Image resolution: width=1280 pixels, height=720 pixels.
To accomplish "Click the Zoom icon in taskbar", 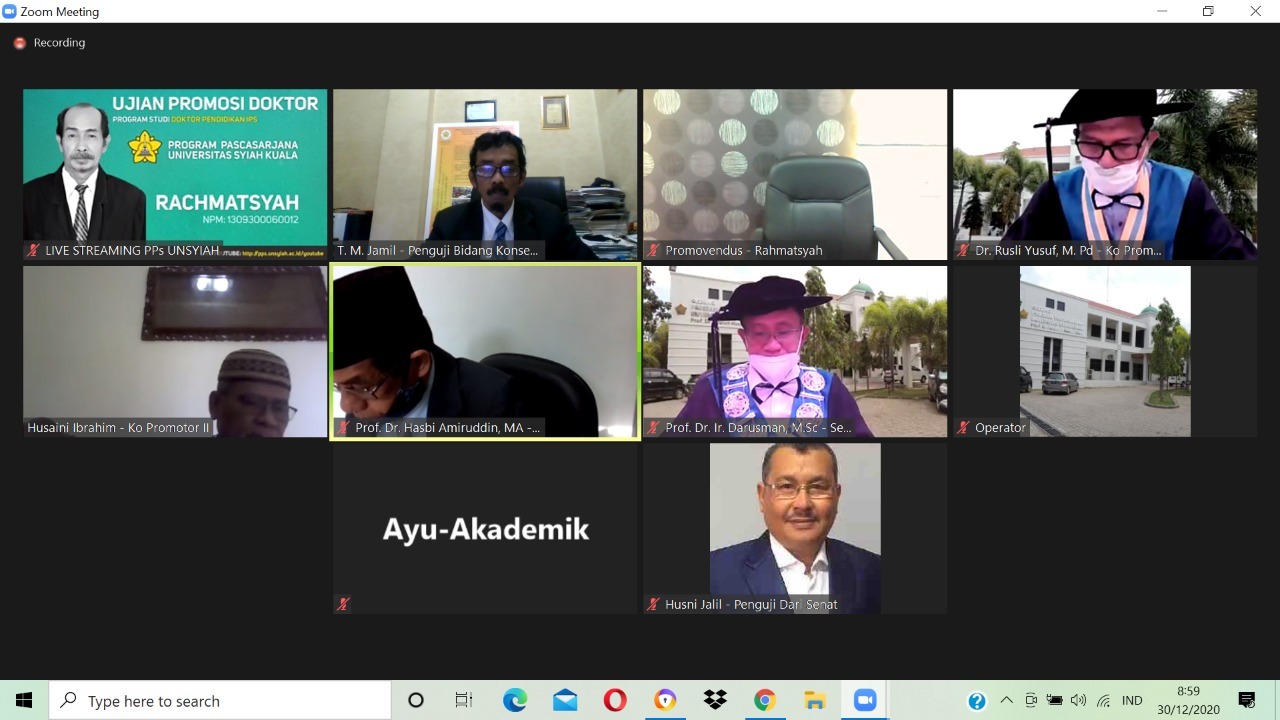I will pos(865,701).
